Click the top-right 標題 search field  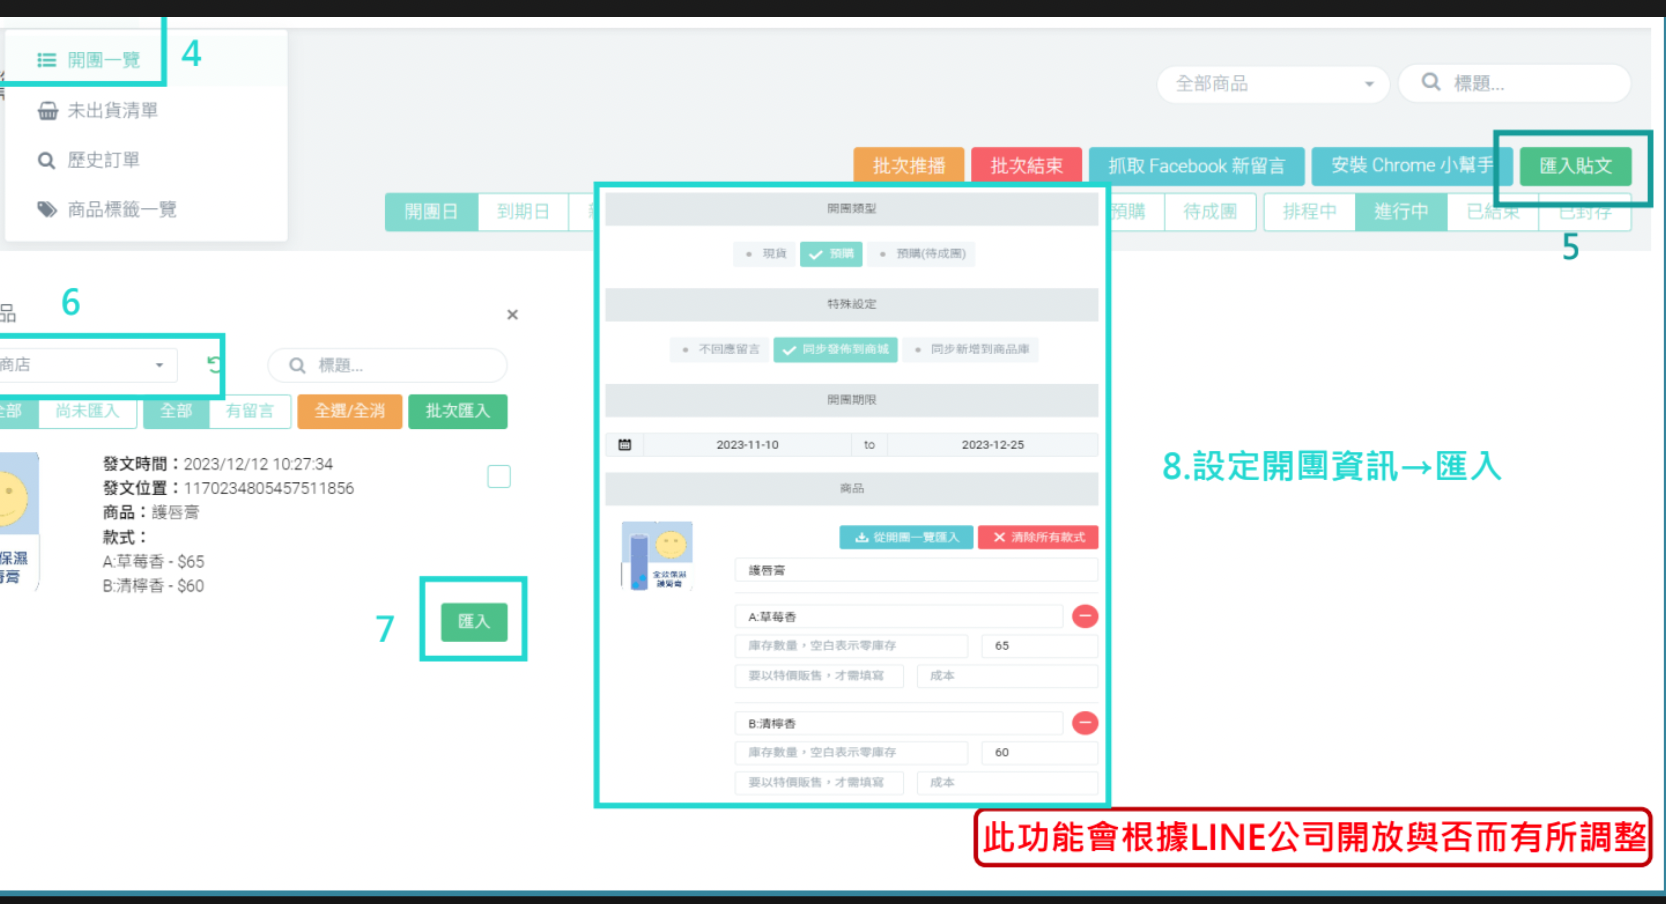(x=1514, y=83)
